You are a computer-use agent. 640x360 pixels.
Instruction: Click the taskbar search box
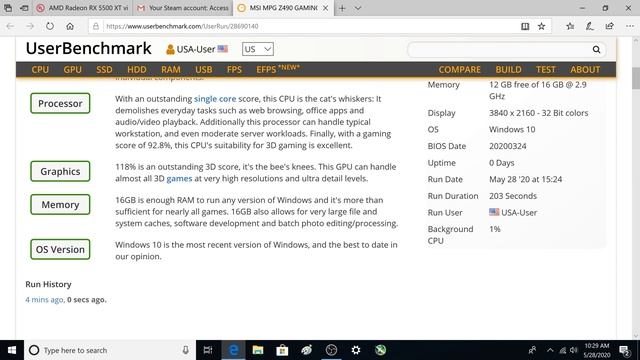pyautogui.click(x=110, y=350)
